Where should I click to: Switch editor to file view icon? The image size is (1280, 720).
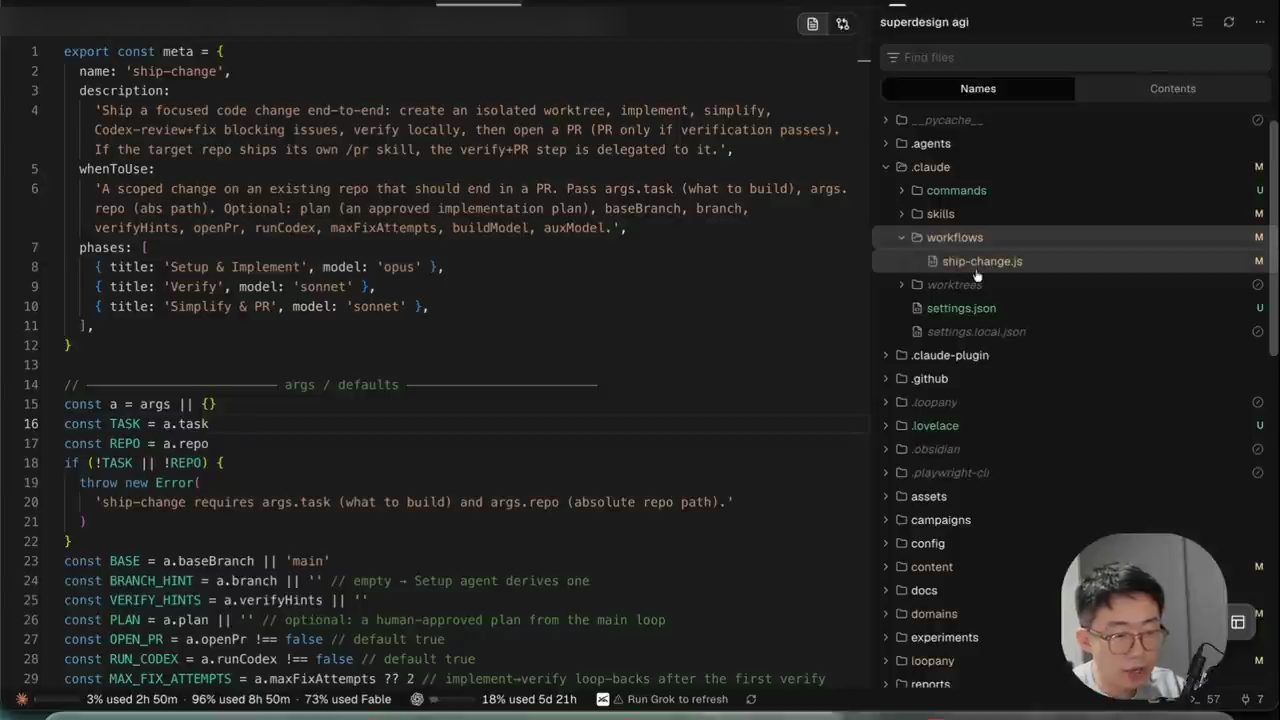click(813, 24)
